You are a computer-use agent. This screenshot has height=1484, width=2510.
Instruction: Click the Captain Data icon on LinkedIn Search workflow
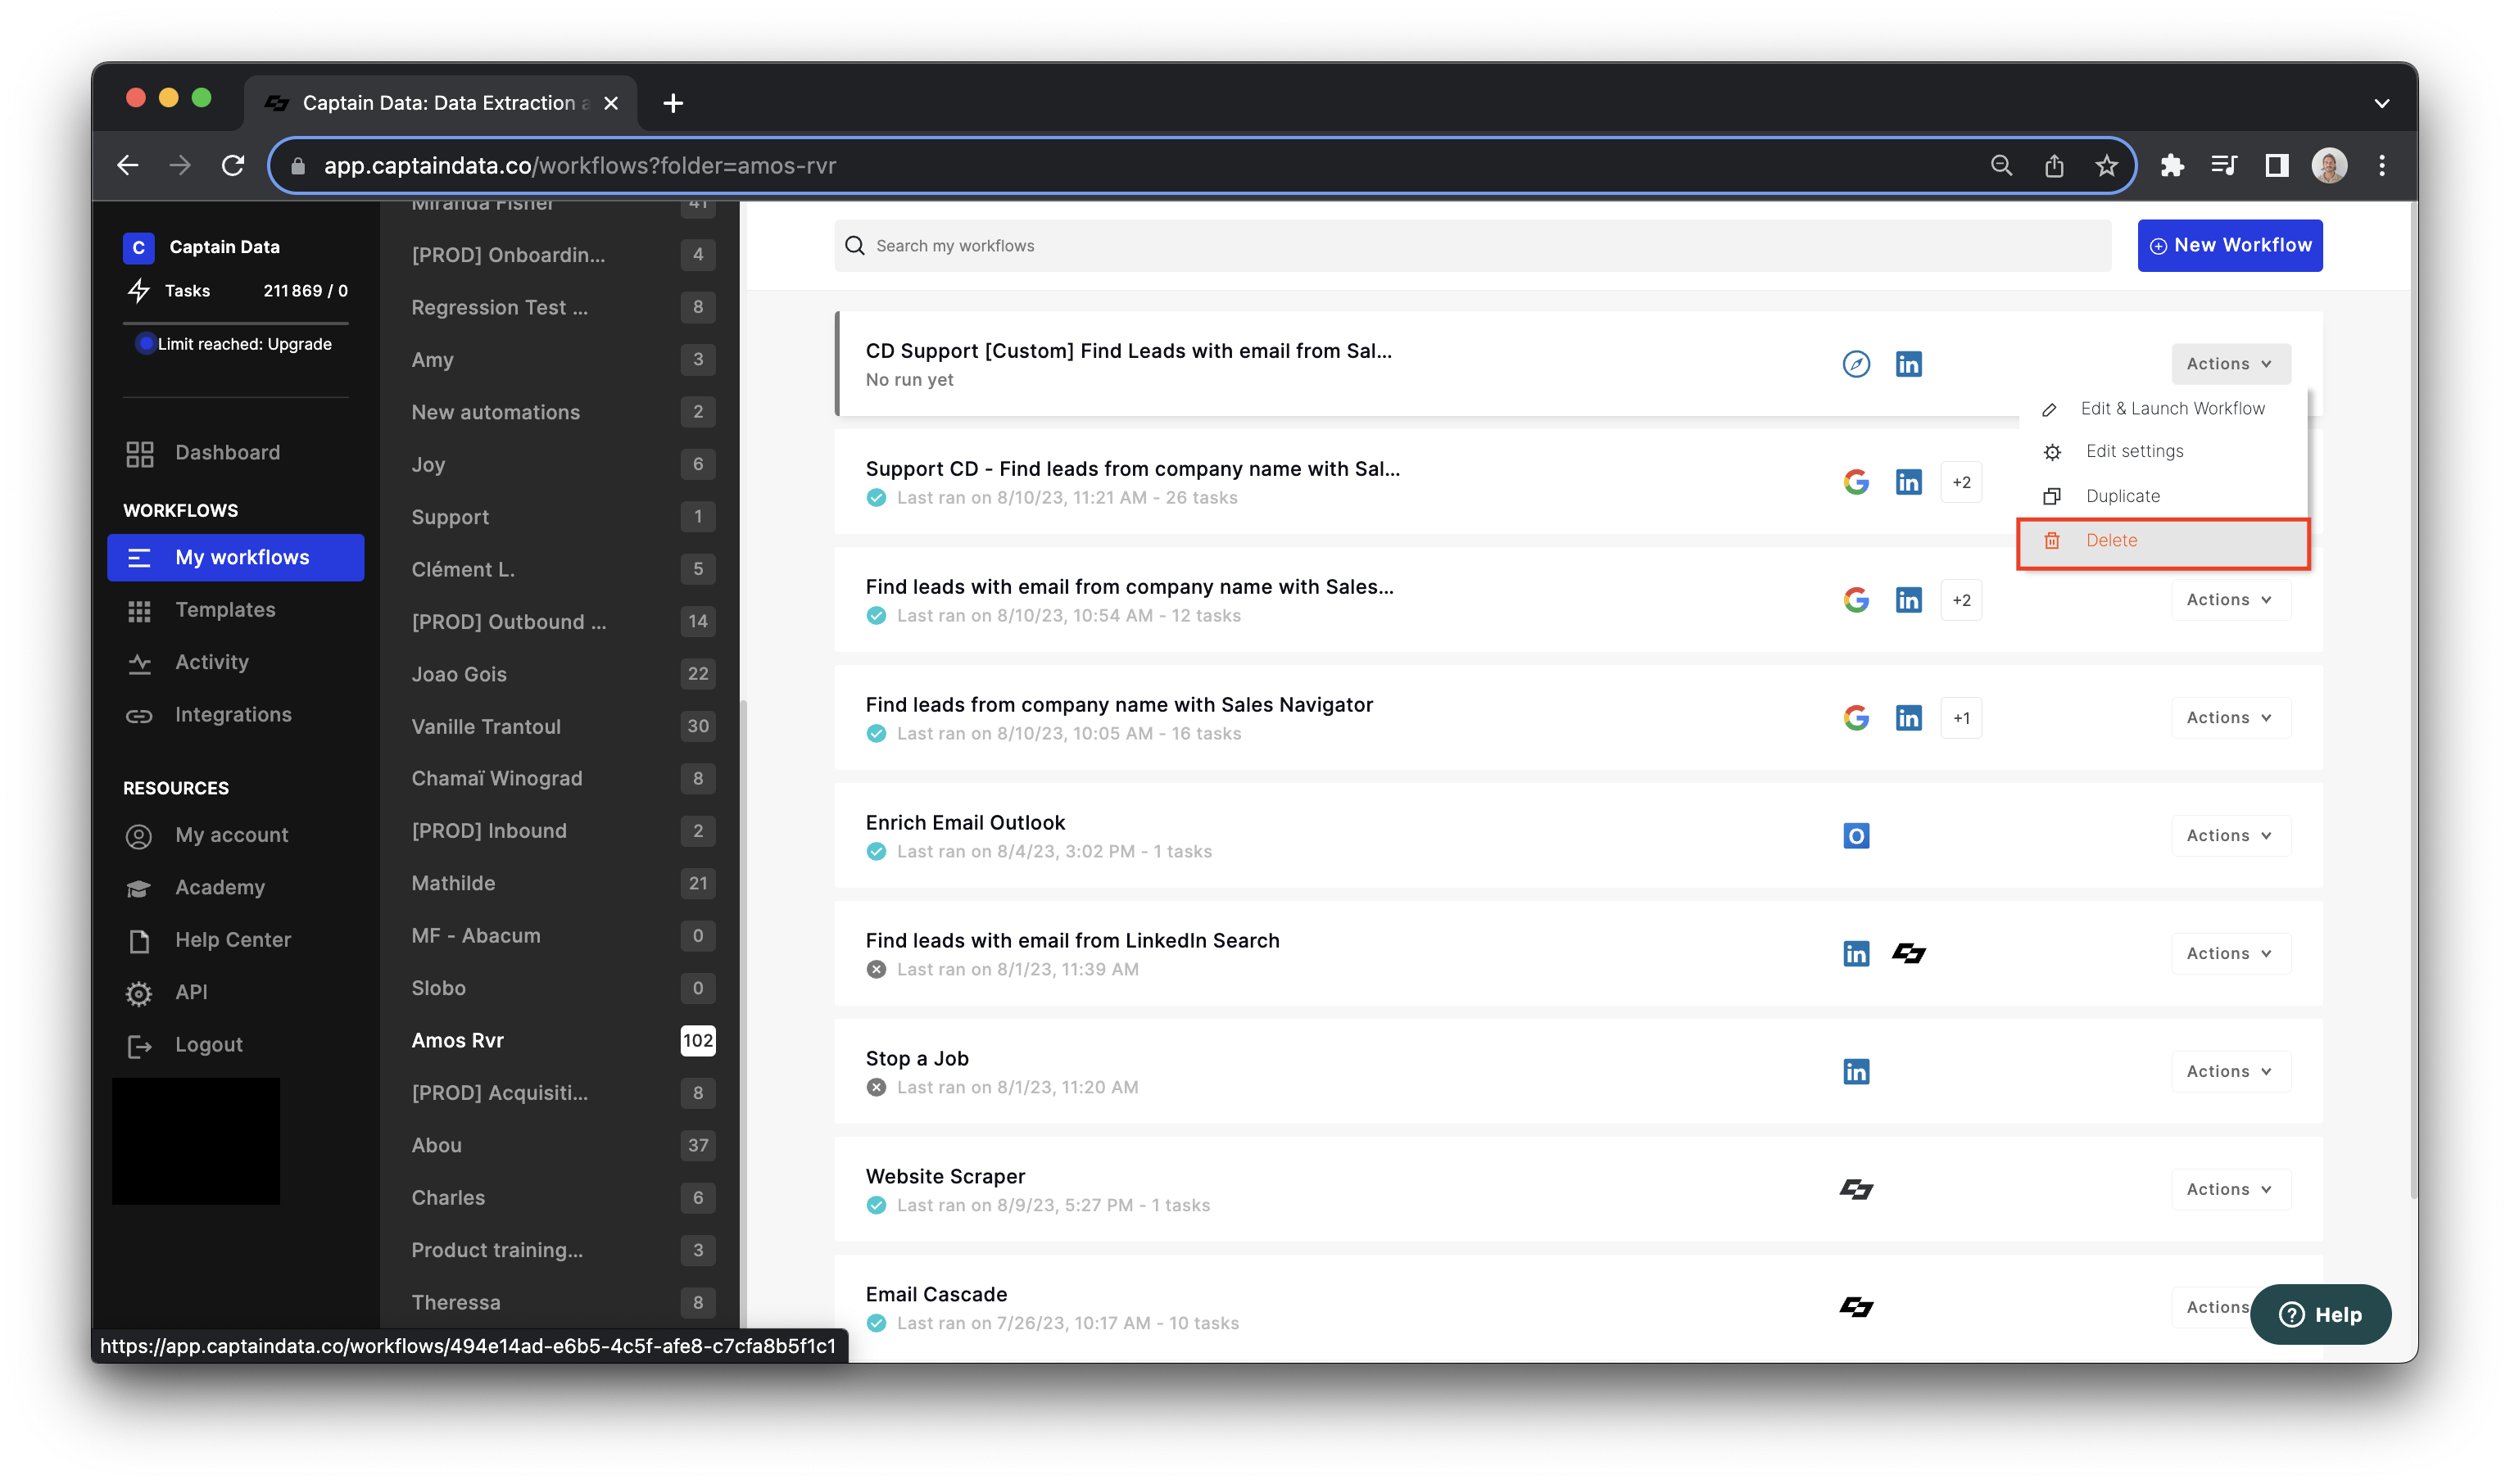[x=1908, y=954]
